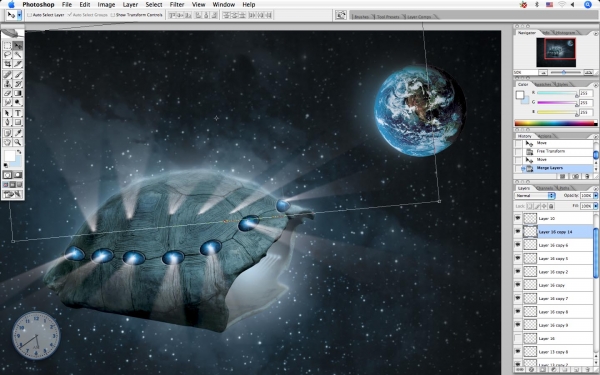This screenshot has width=600, height=375.
Task: Open the Opacity slider arrow
Action: (x=595, y=196)
